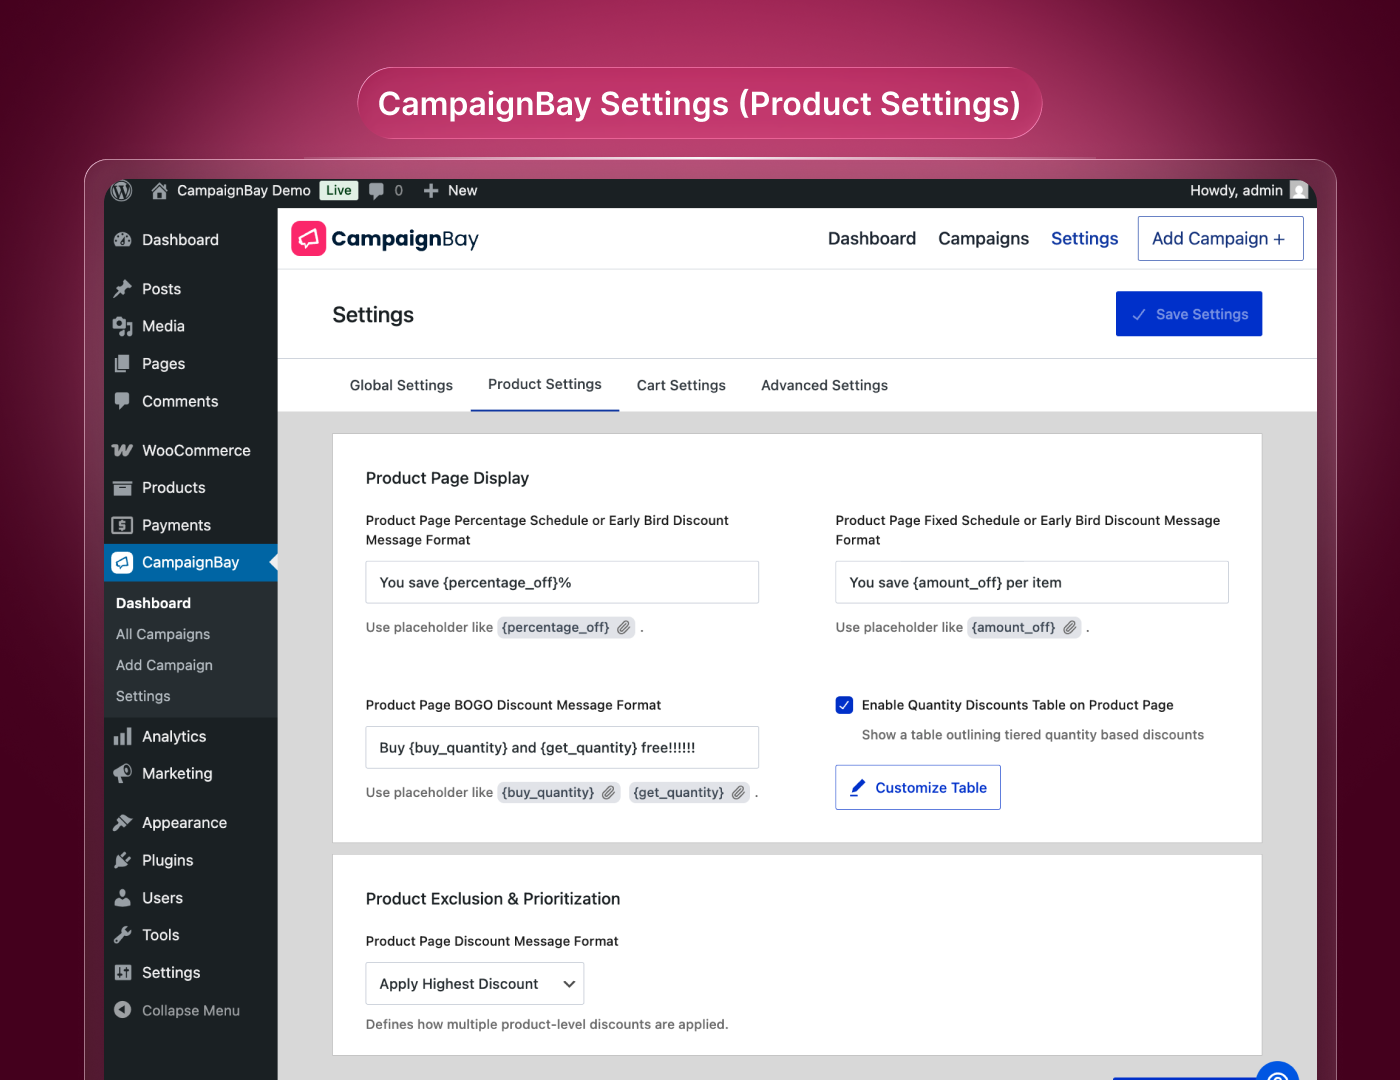Click Howdy, admin account text
The height and width of the screenshot is (1080, 1400).
tap(1236, 190)
